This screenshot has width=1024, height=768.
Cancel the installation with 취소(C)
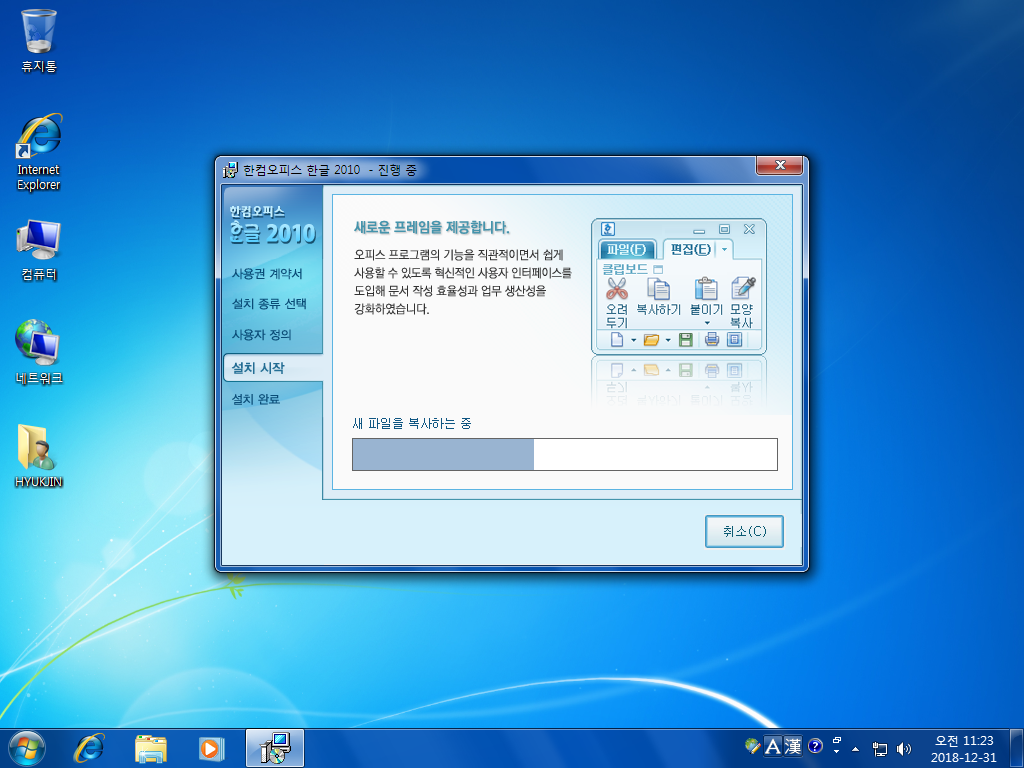(x=744, y=532)
